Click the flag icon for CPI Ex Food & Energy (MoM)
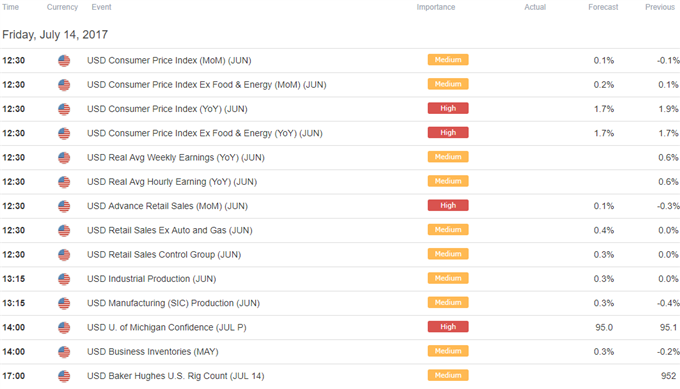Image resolution: width=680 pixels, height=389 pixels. (x=64, y=85)
